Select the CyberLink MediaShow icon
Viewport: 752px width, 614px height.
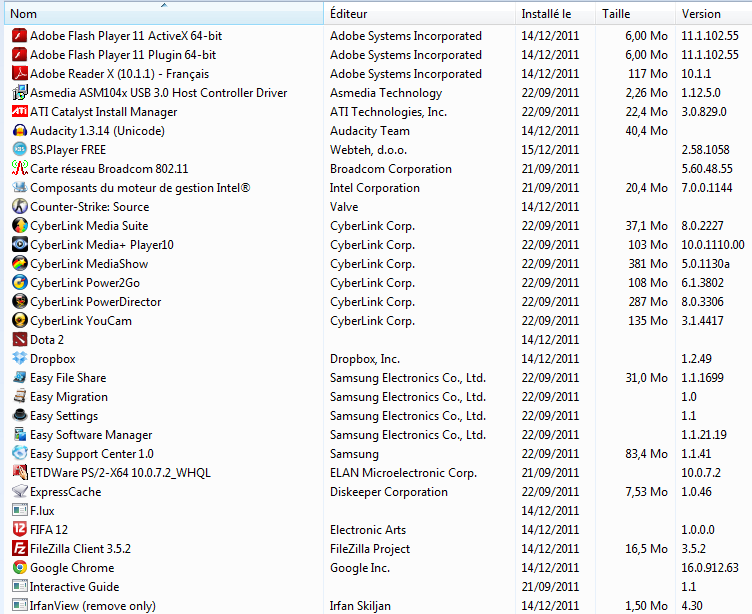[x=20, y=264]
